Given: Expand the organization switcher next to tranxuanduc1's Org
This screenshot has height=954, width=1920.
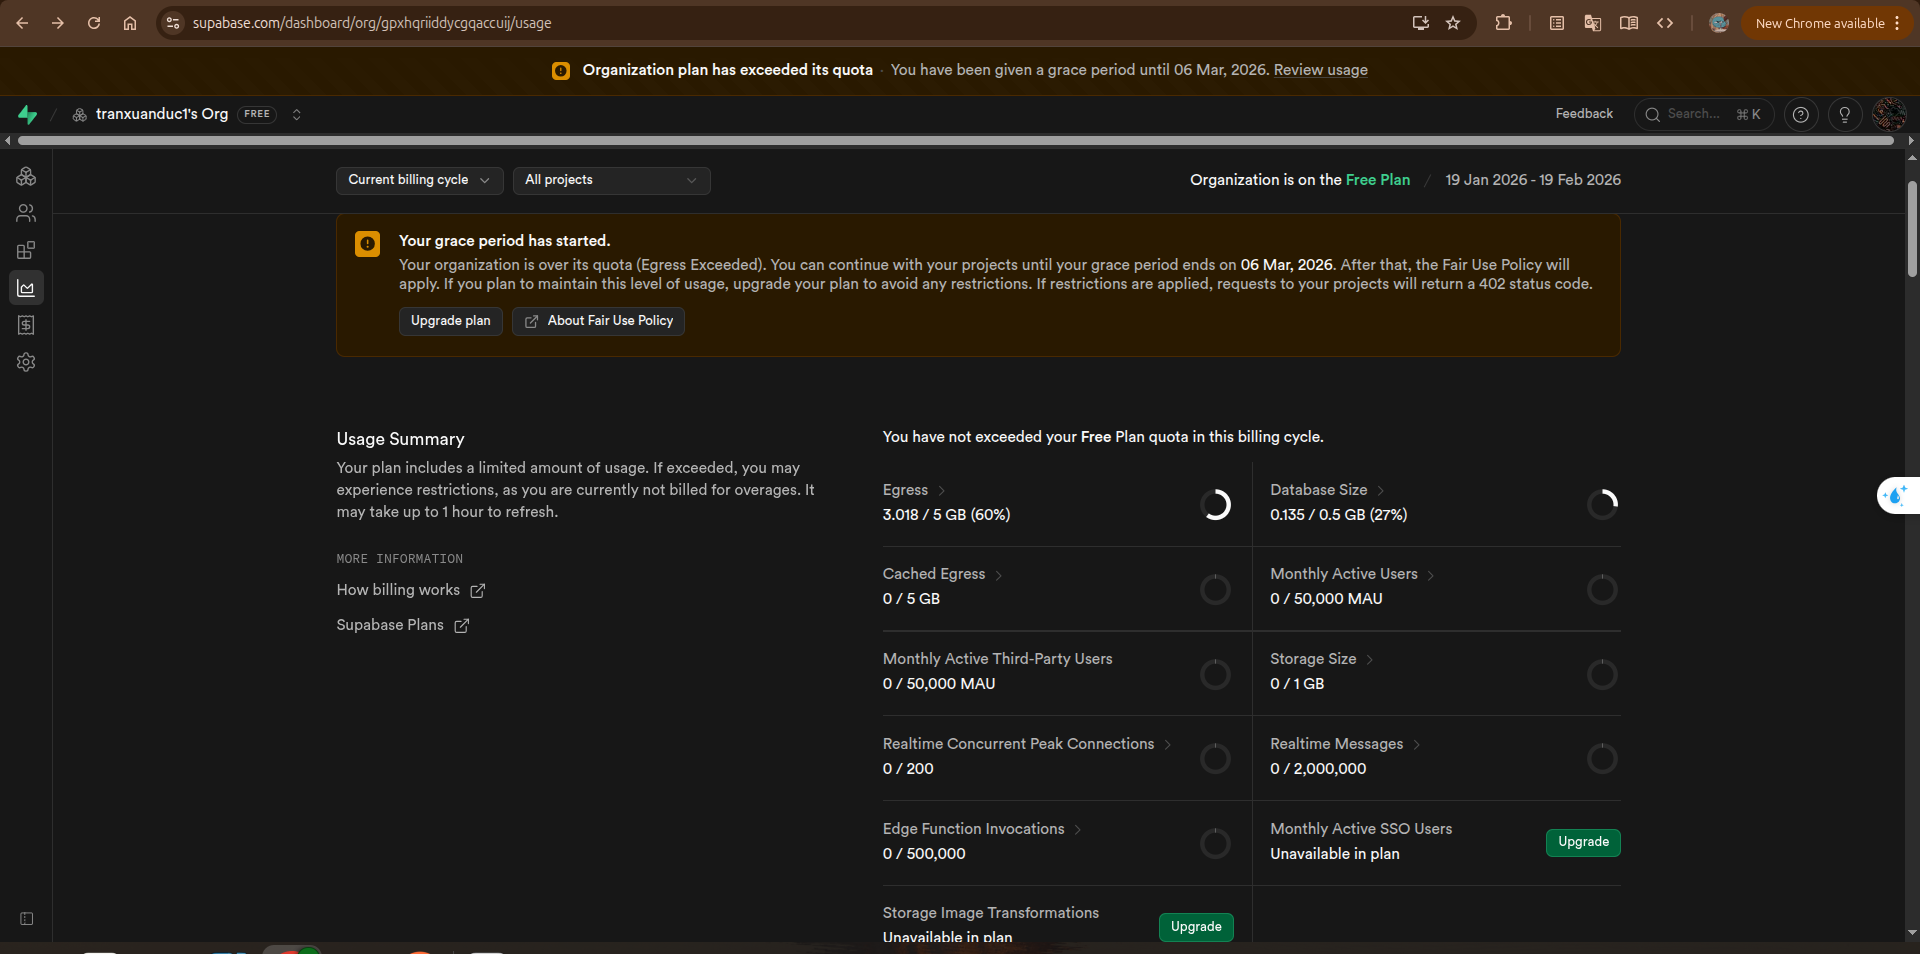Looking at the screenshot, I should tap(297, 115).
